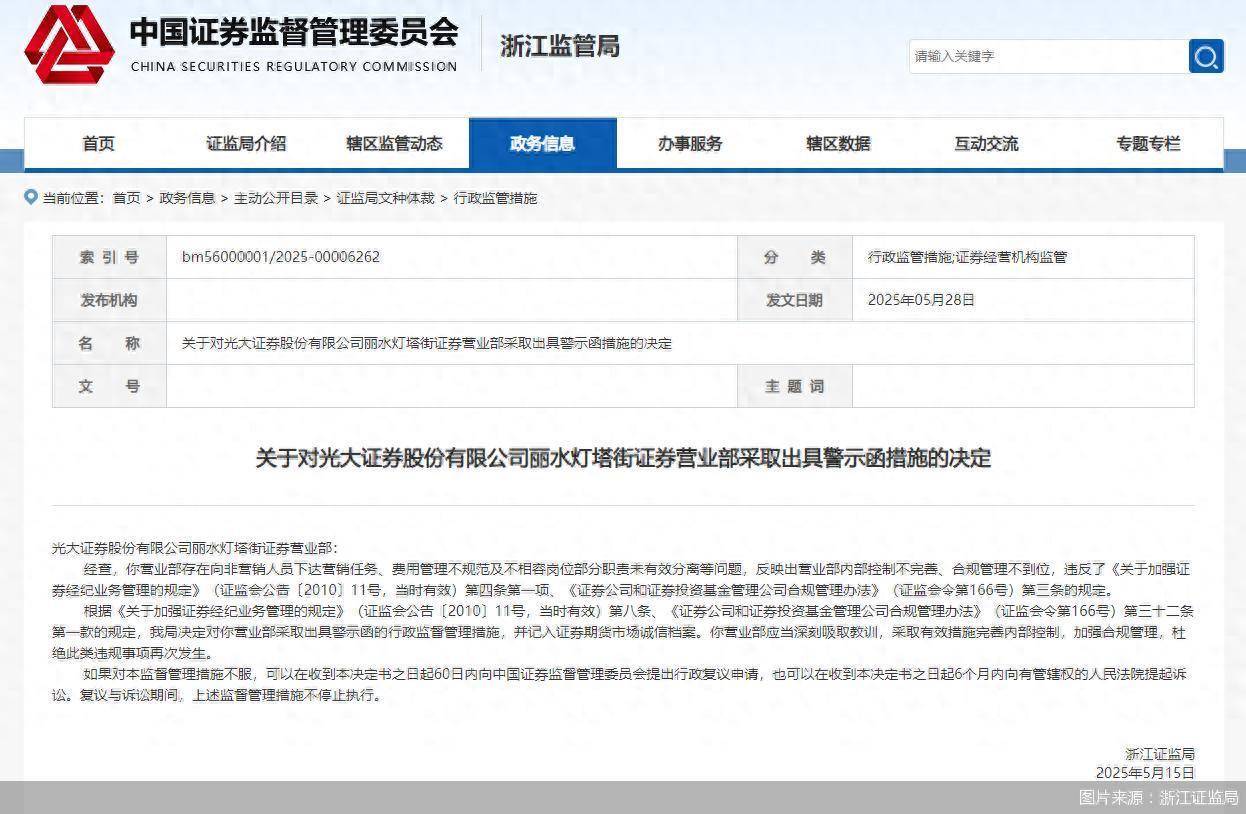Viewport: 1246px width, 814px height.
Task: Open the 辖区监管动态 navigation tab
Action: click(394, 144)
